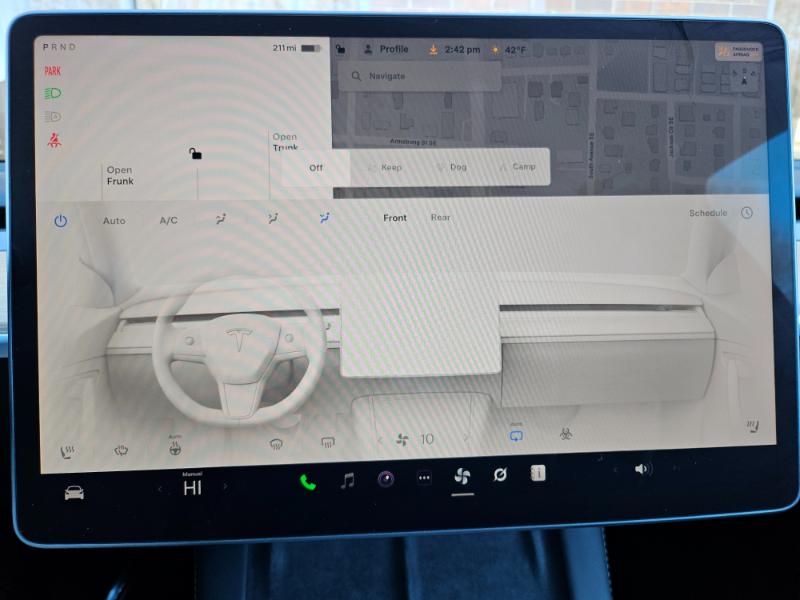The image size is (800, 600).
Task: Open the all apps three-dot menu
Action: (x=424, y=478)
